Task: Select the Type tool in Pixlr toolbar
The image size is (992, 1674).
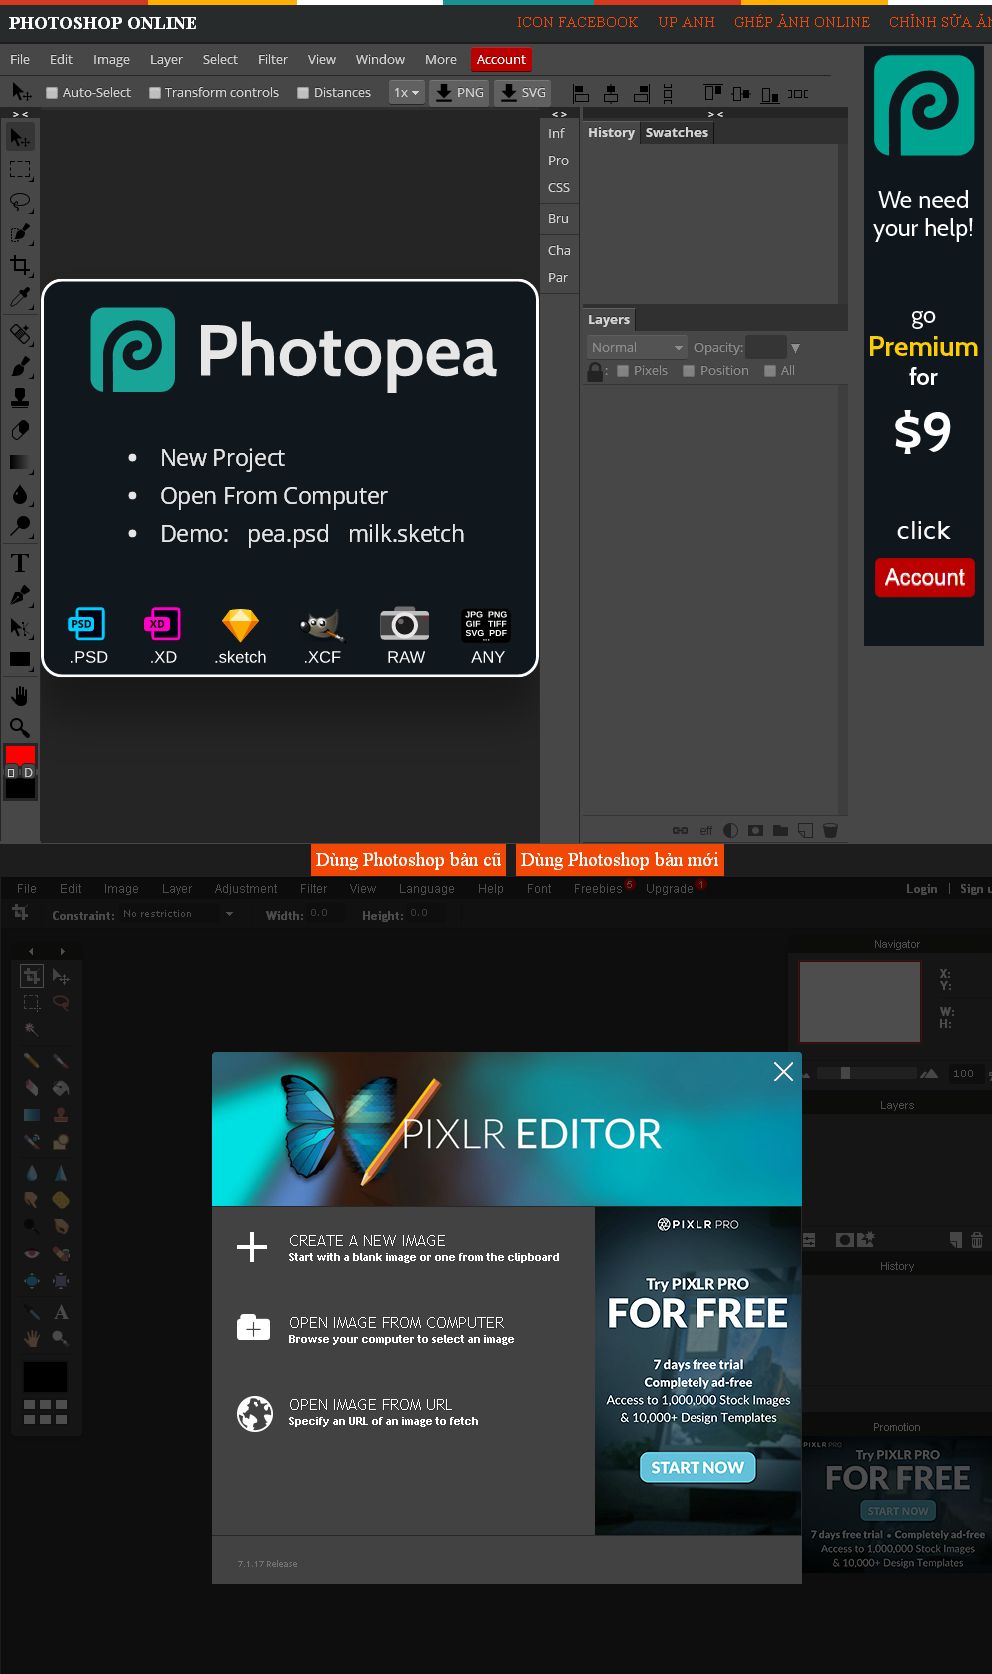Action: pos(61,1312)
